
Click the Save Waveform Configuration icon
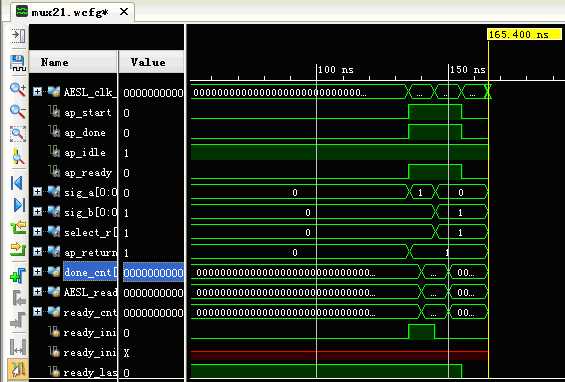click(18, 63)
